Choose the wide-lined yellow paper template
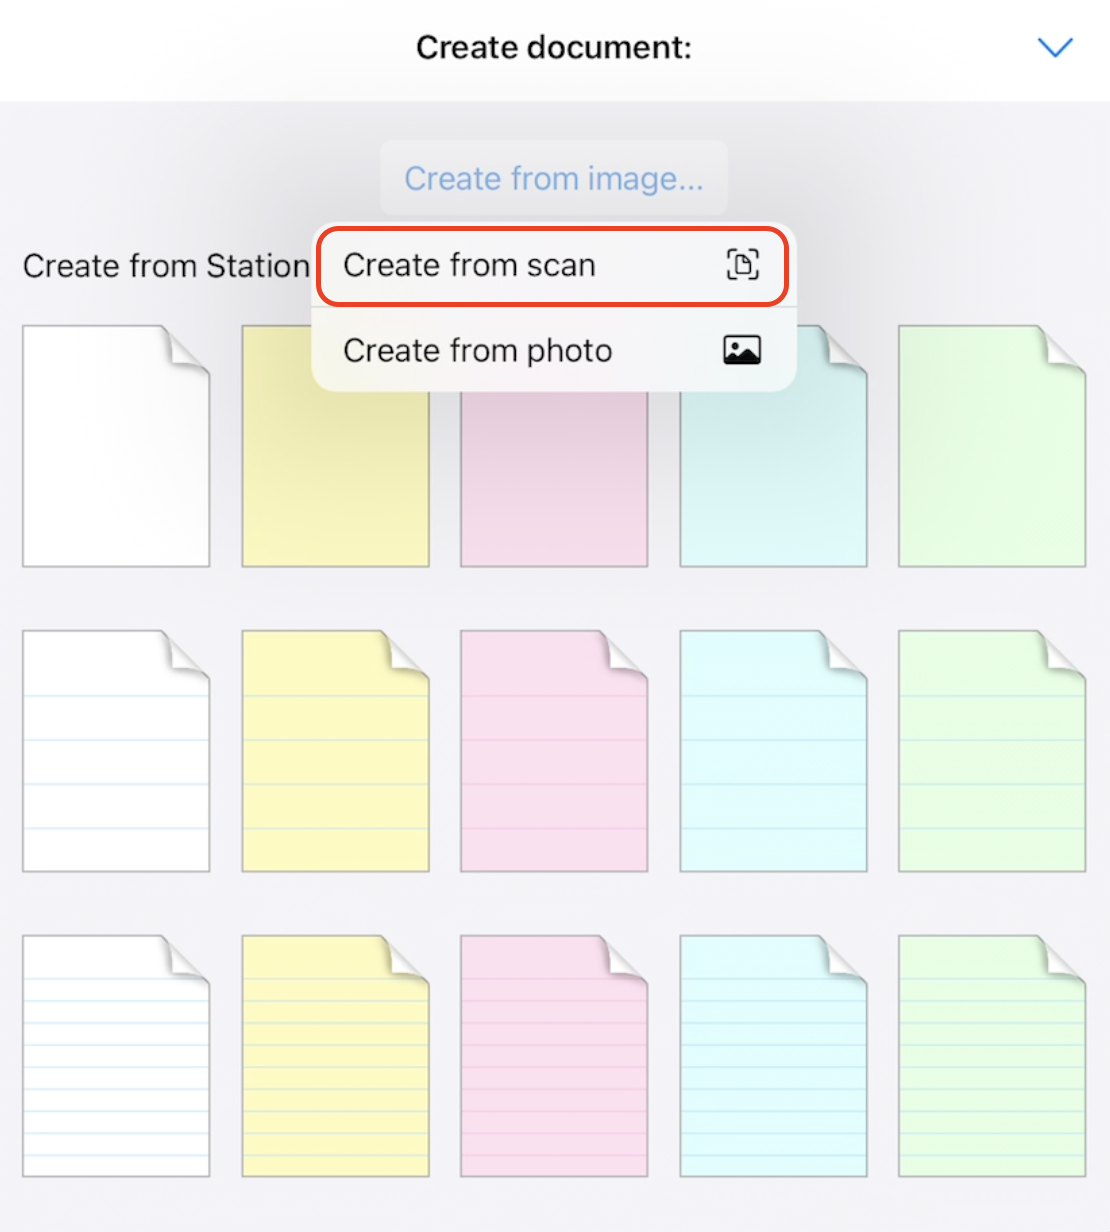The image size is (1110, 1232). pos(335,750)
